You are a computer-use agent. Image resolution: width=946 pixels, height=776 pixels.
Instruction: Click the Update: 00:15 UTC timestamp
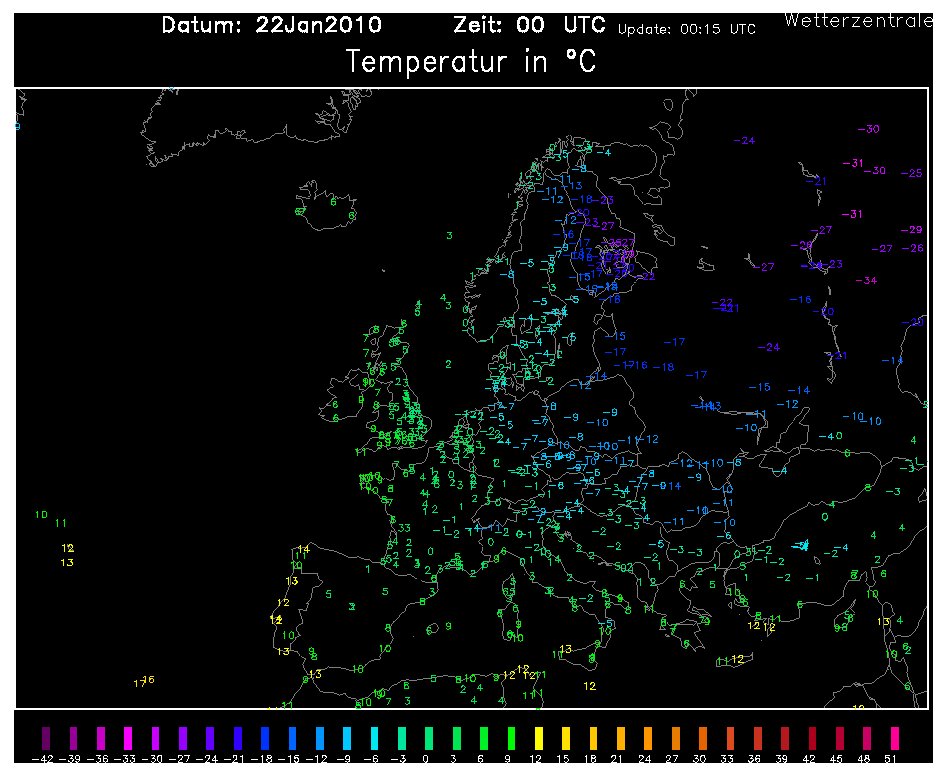pyautogui.click(x=687, y=29)
